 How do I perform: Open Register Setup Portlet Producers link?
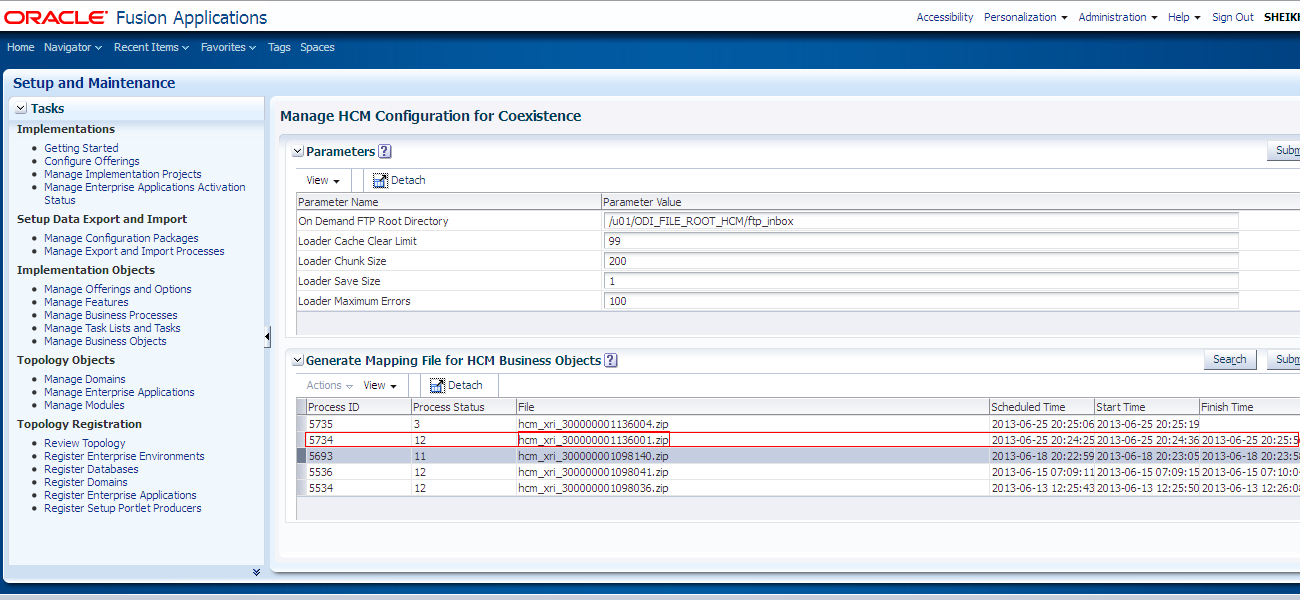coord(123,508)
